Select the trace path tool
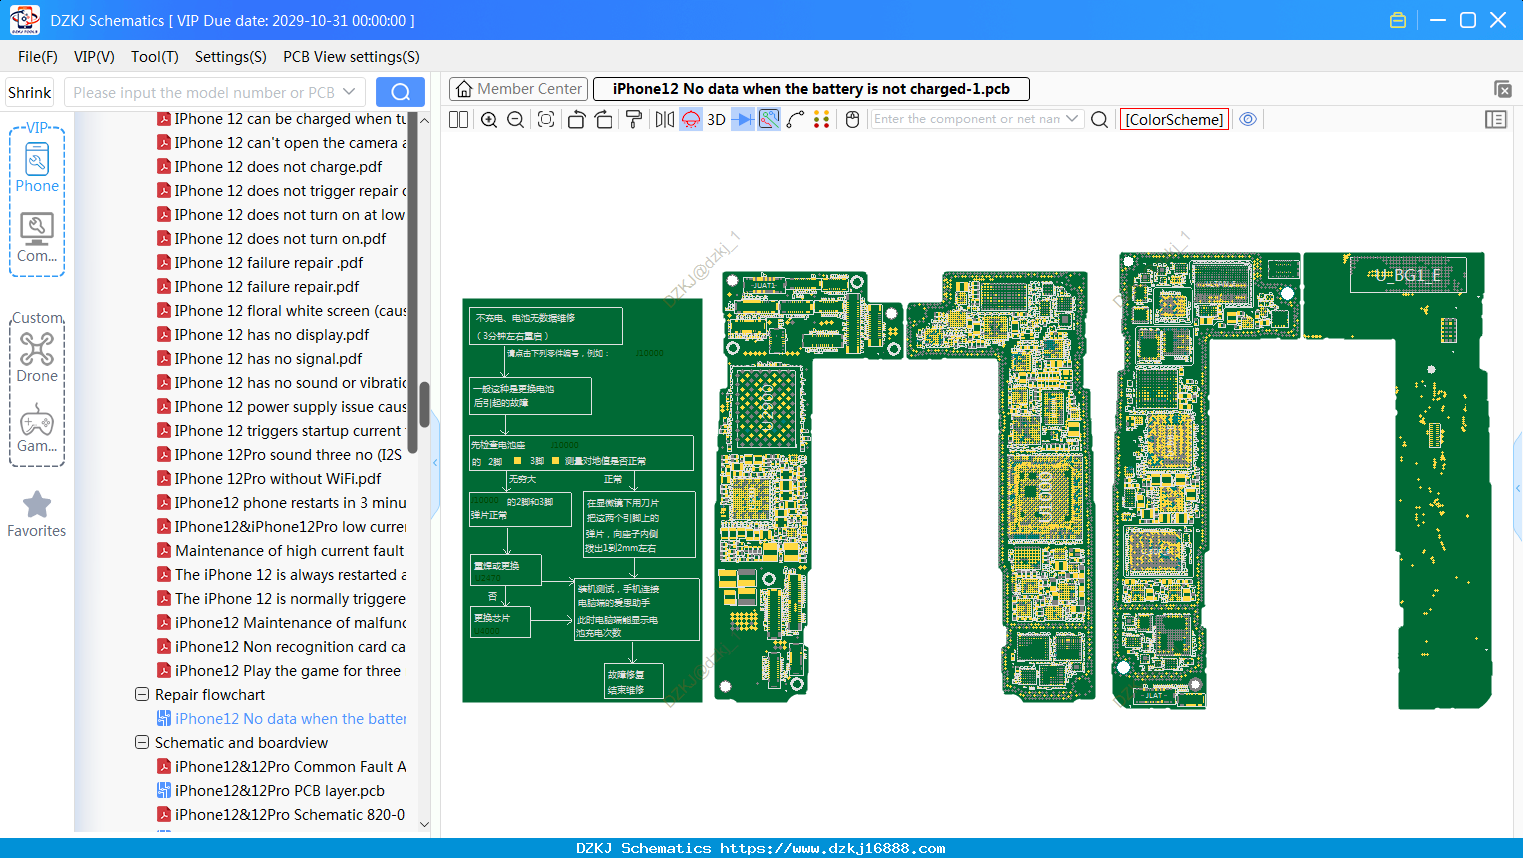 click(x=795, y=119)
